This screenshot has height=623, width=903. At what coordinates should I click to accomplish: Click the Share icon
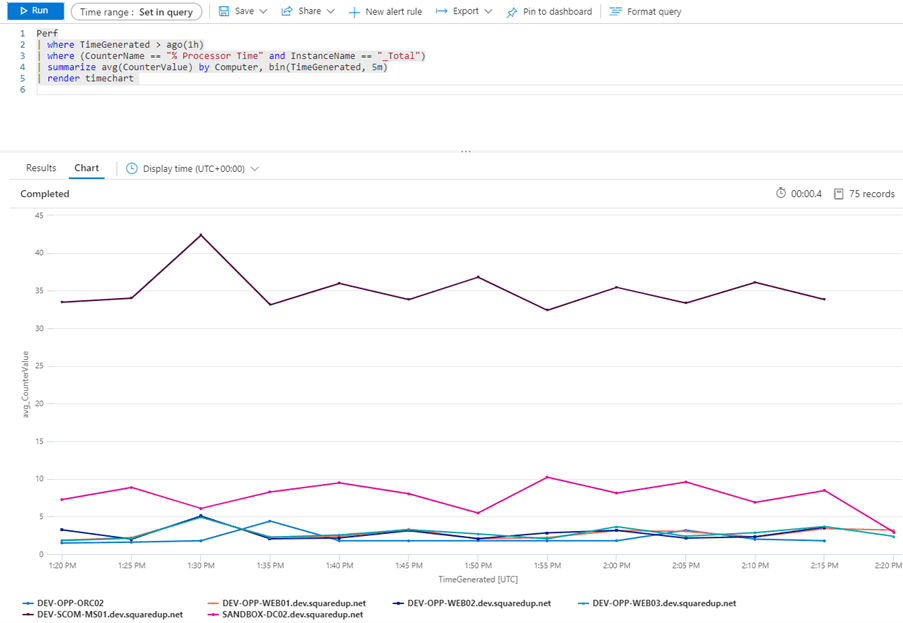pyautogui.click(x=289, y=12)
